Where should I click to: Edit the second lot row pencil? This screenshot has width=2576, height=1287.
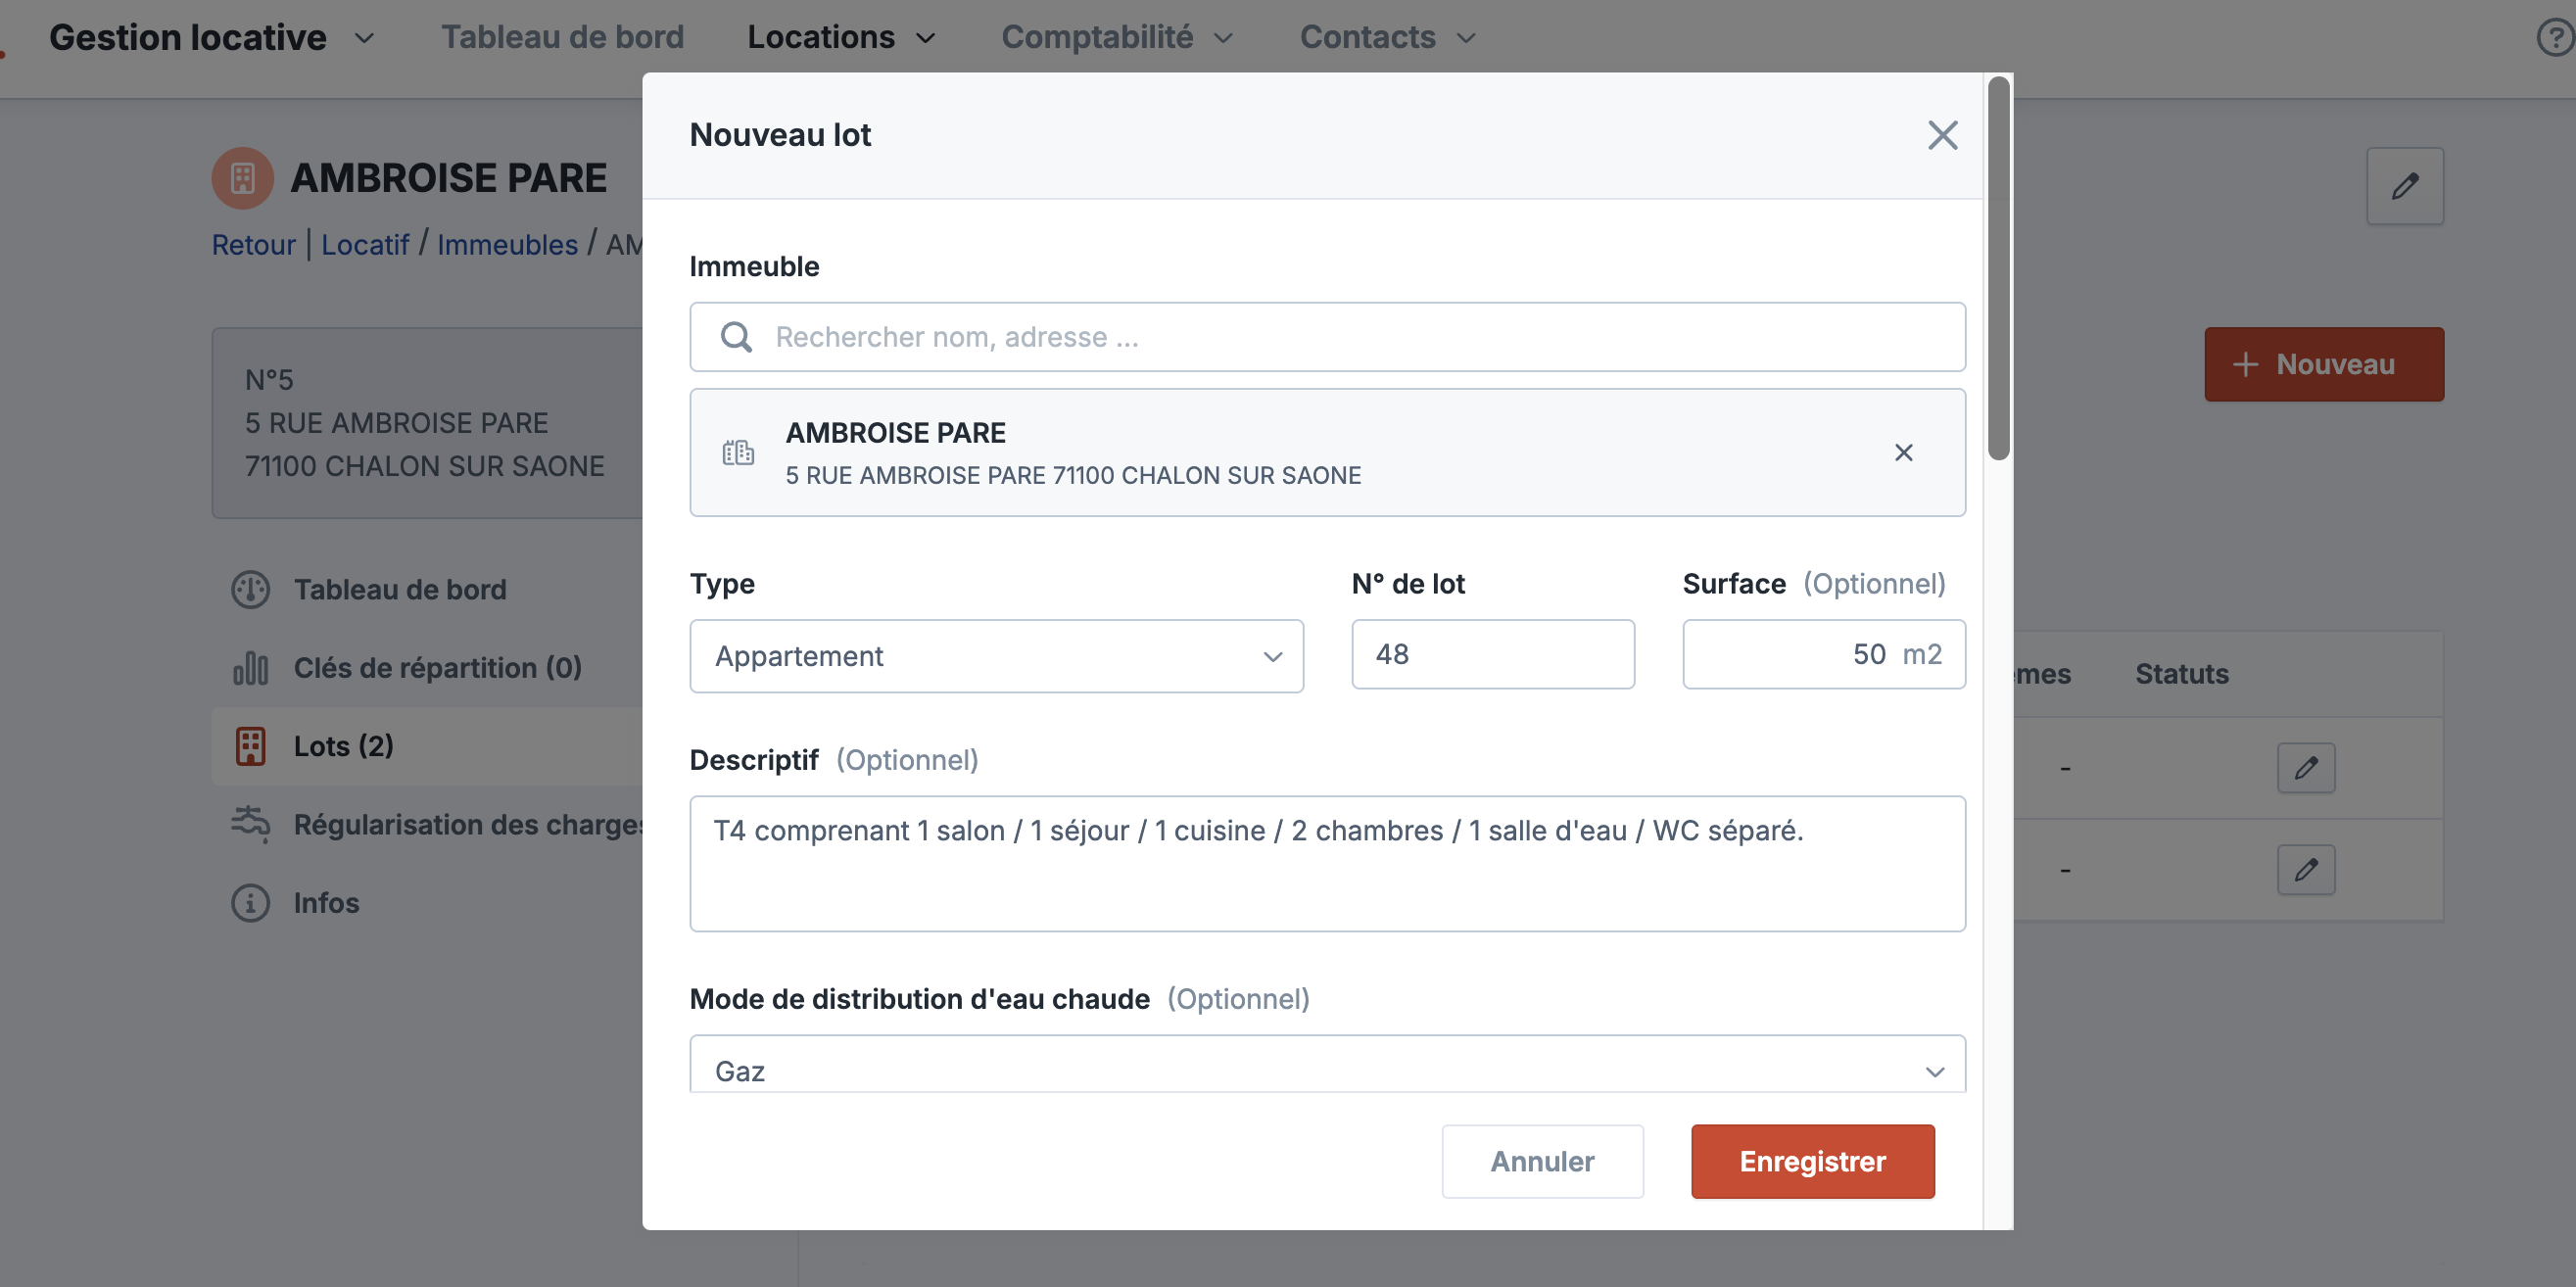tap(2305, 870)
